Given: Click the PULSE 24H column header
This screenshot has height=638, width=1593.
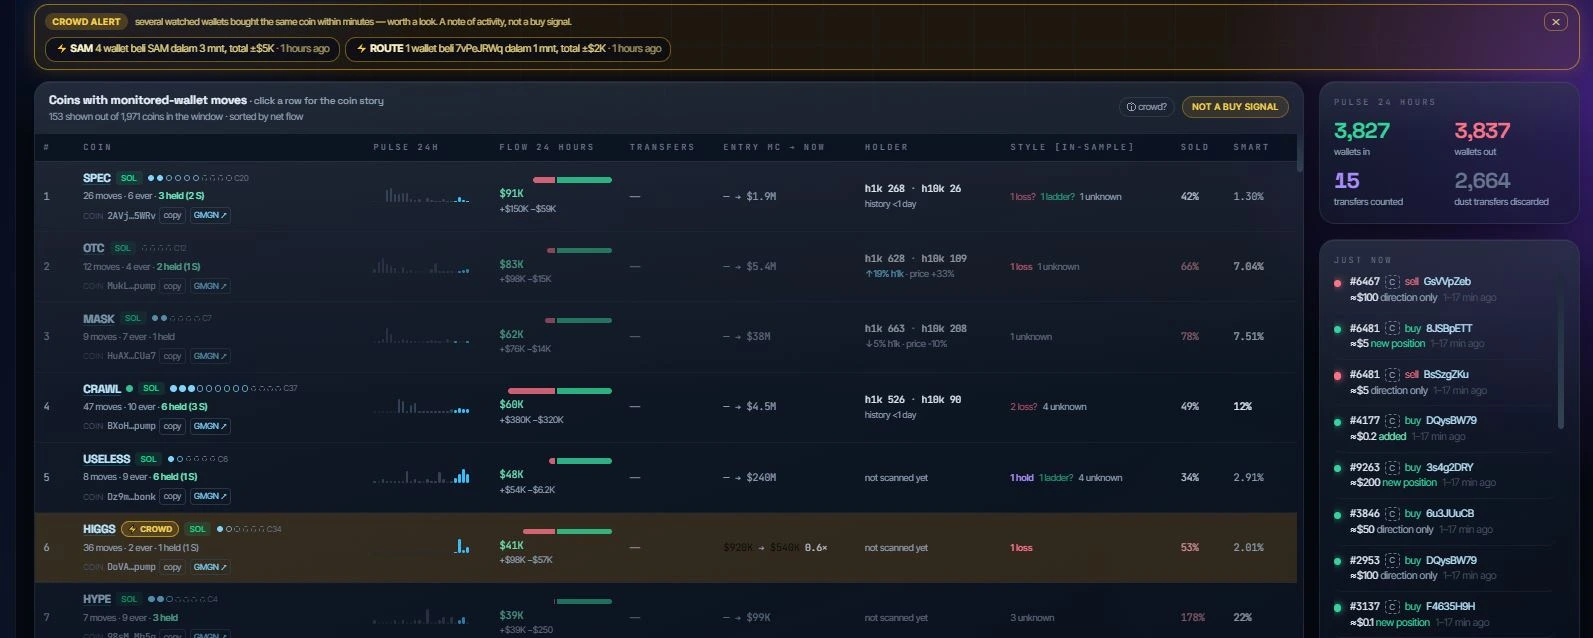Looking at the screenshot, I should [406, 147].
